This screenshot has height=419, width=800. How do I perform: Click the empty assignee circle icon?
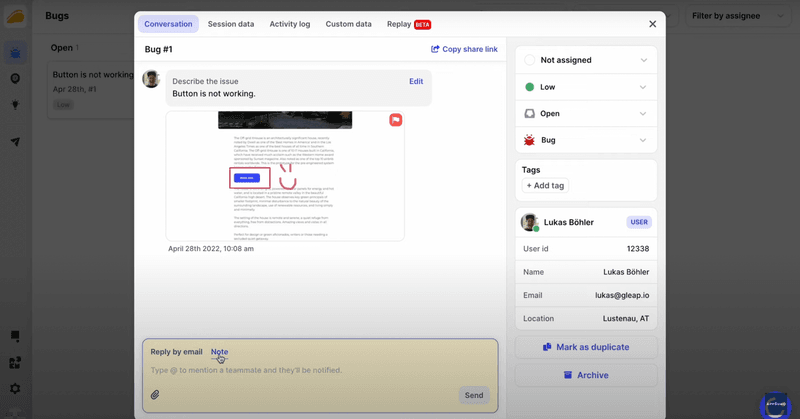(x=530, y=60)
